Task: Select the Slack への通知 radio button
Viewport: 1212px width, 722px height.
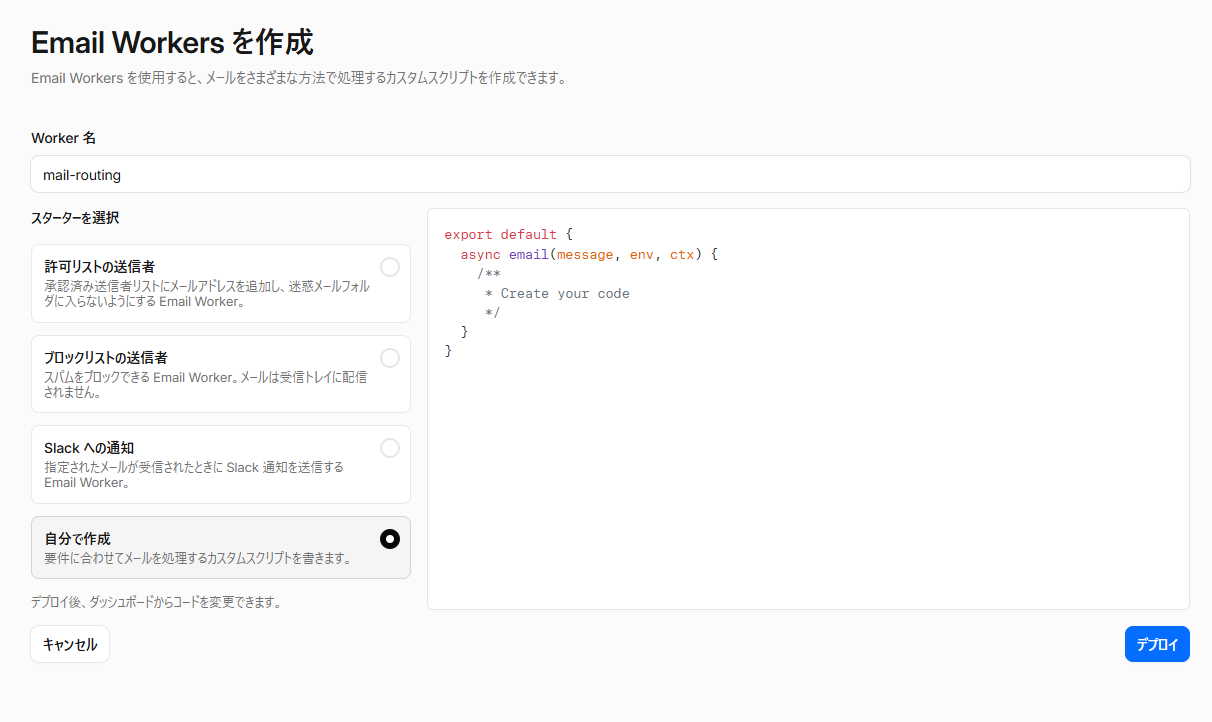Action: pos(390,448)
